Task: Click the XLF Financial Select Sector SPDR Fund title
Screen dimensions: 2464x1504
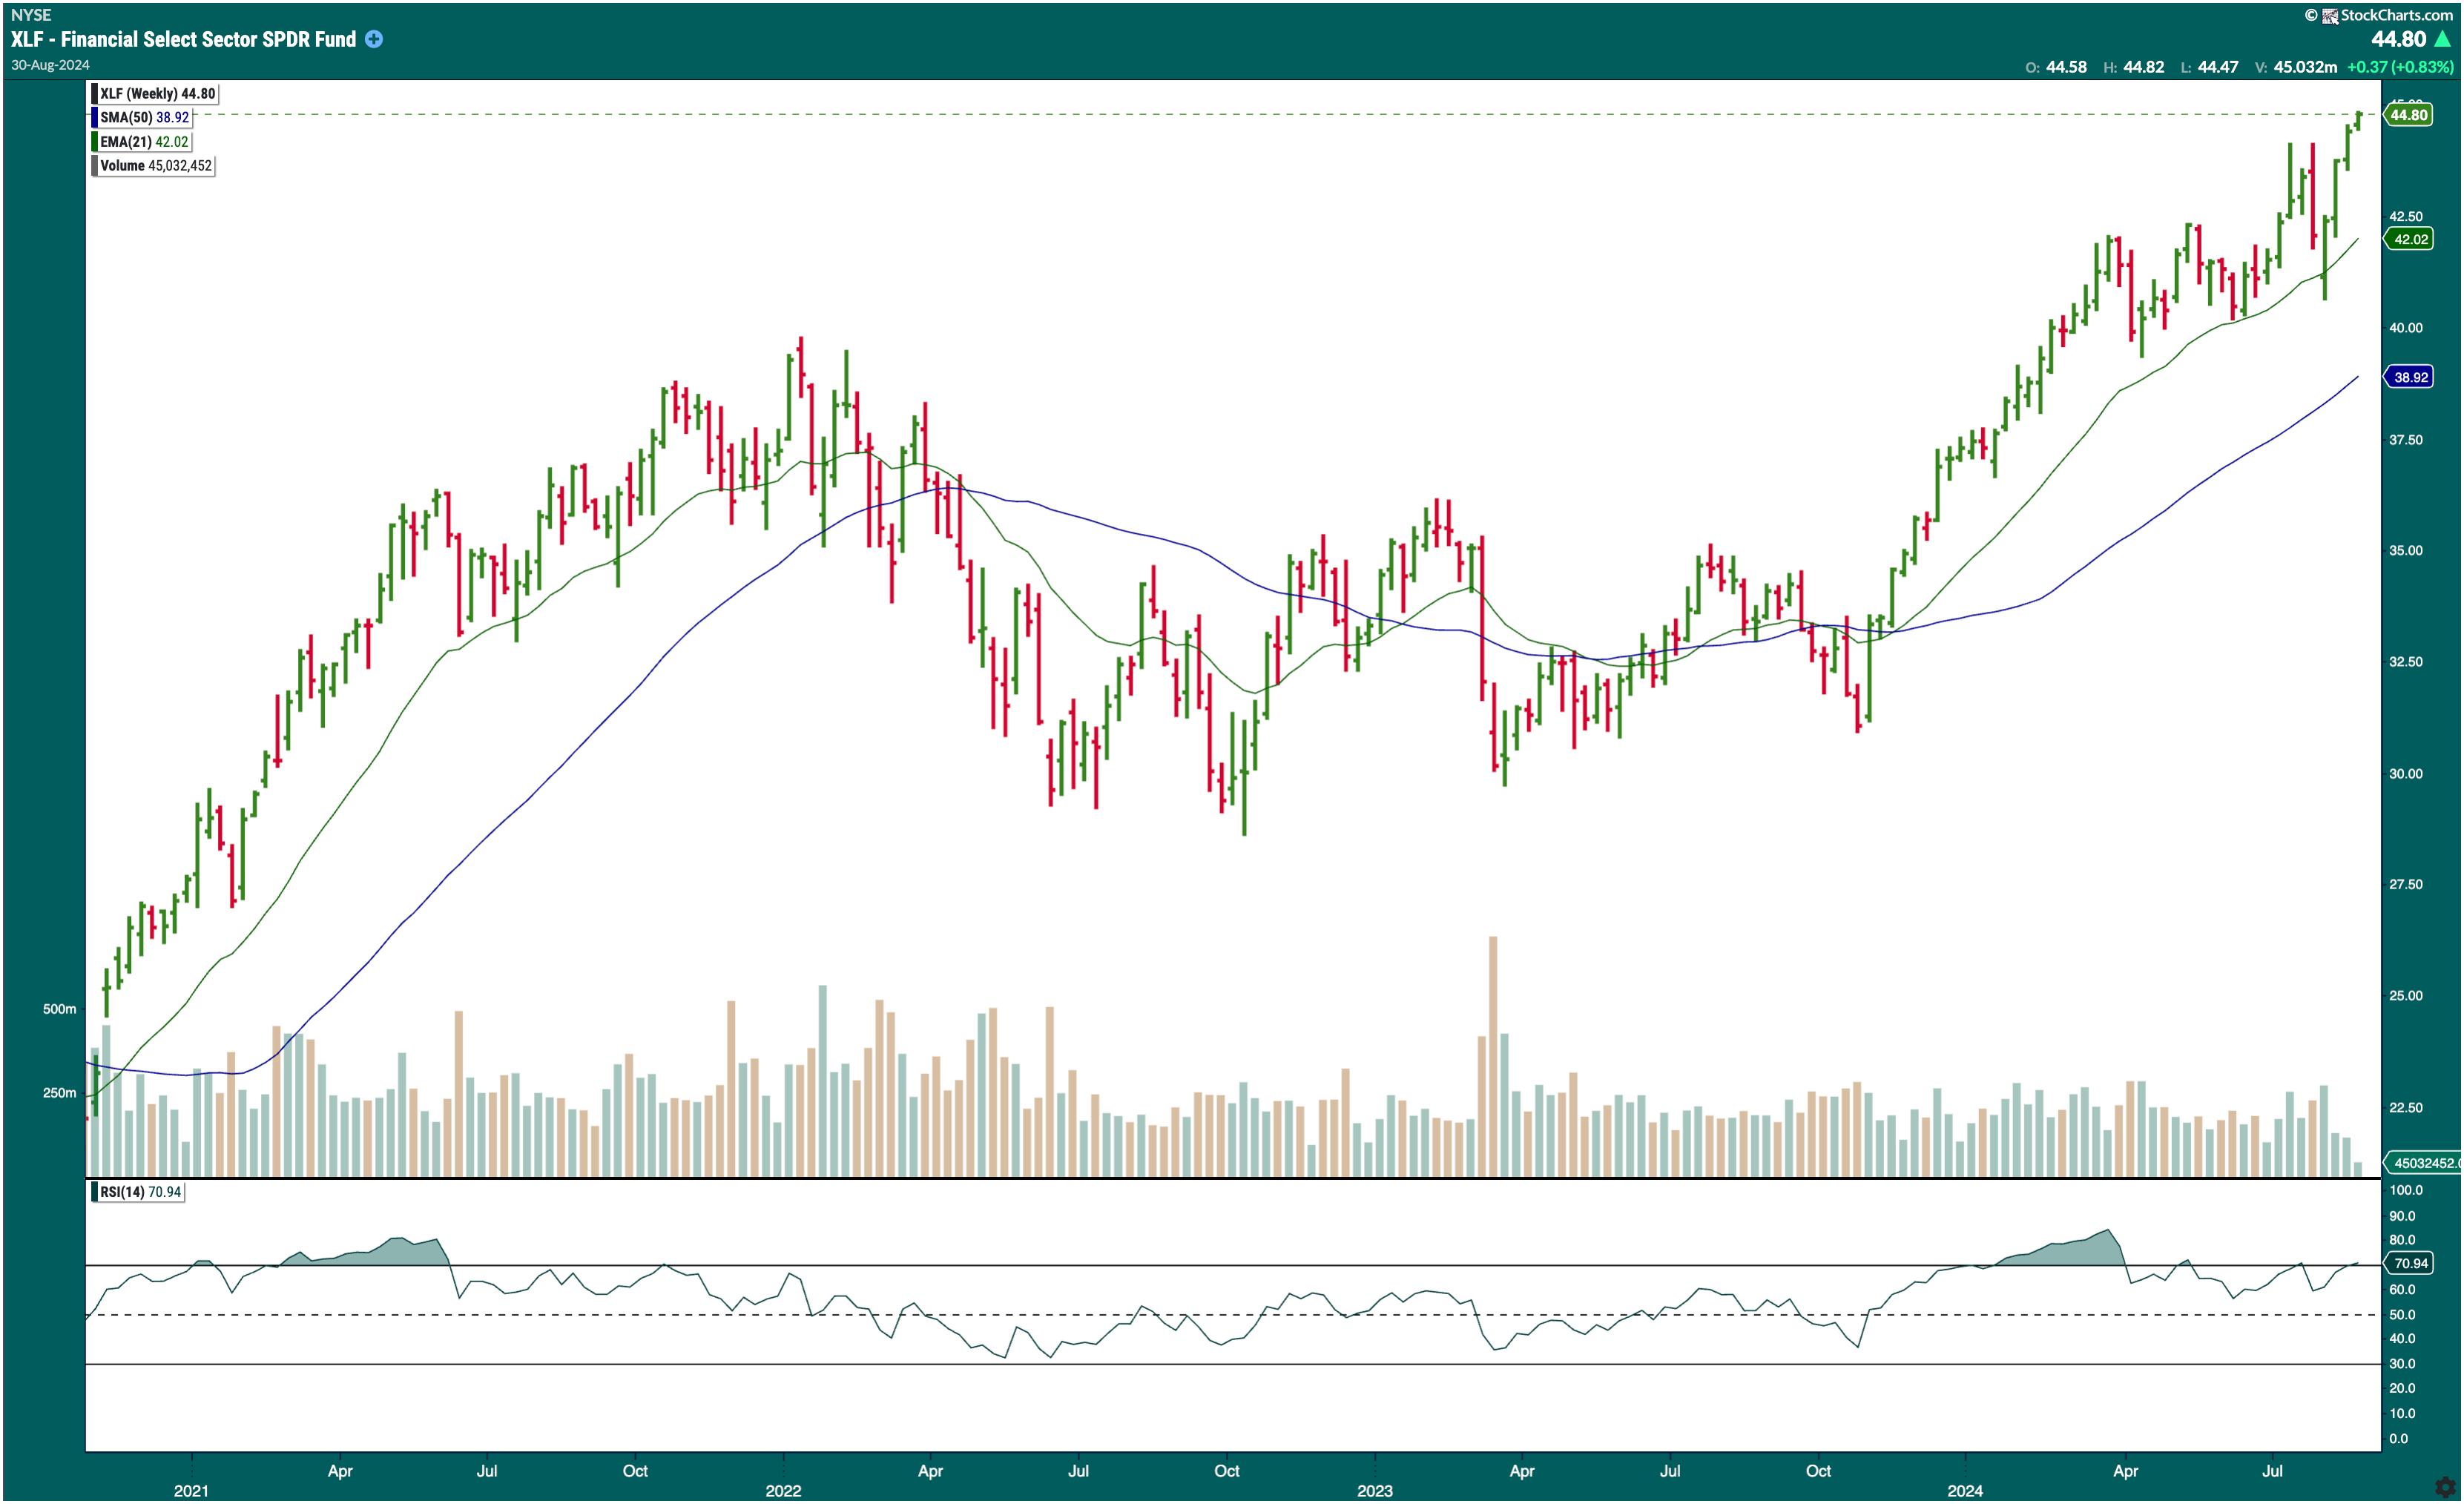Action: (184, 39)
